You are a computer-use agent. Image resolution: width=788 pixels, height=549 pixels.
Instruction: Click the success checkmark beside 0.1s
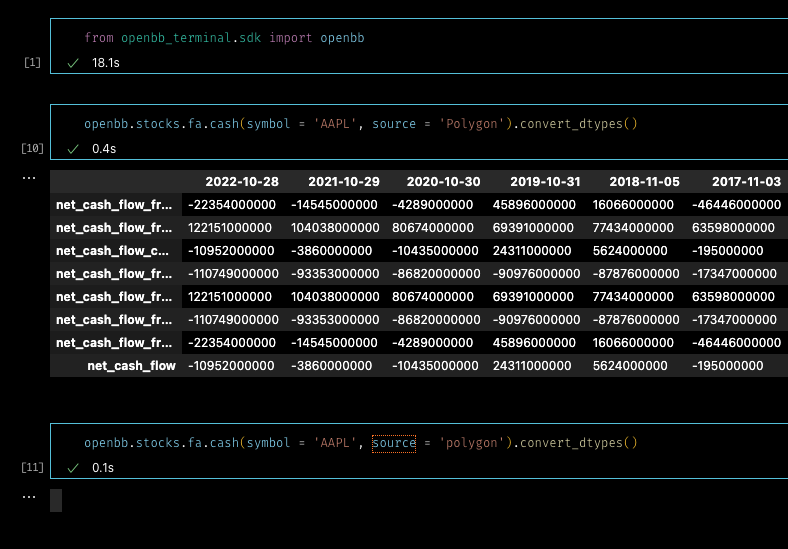point(73,468)
